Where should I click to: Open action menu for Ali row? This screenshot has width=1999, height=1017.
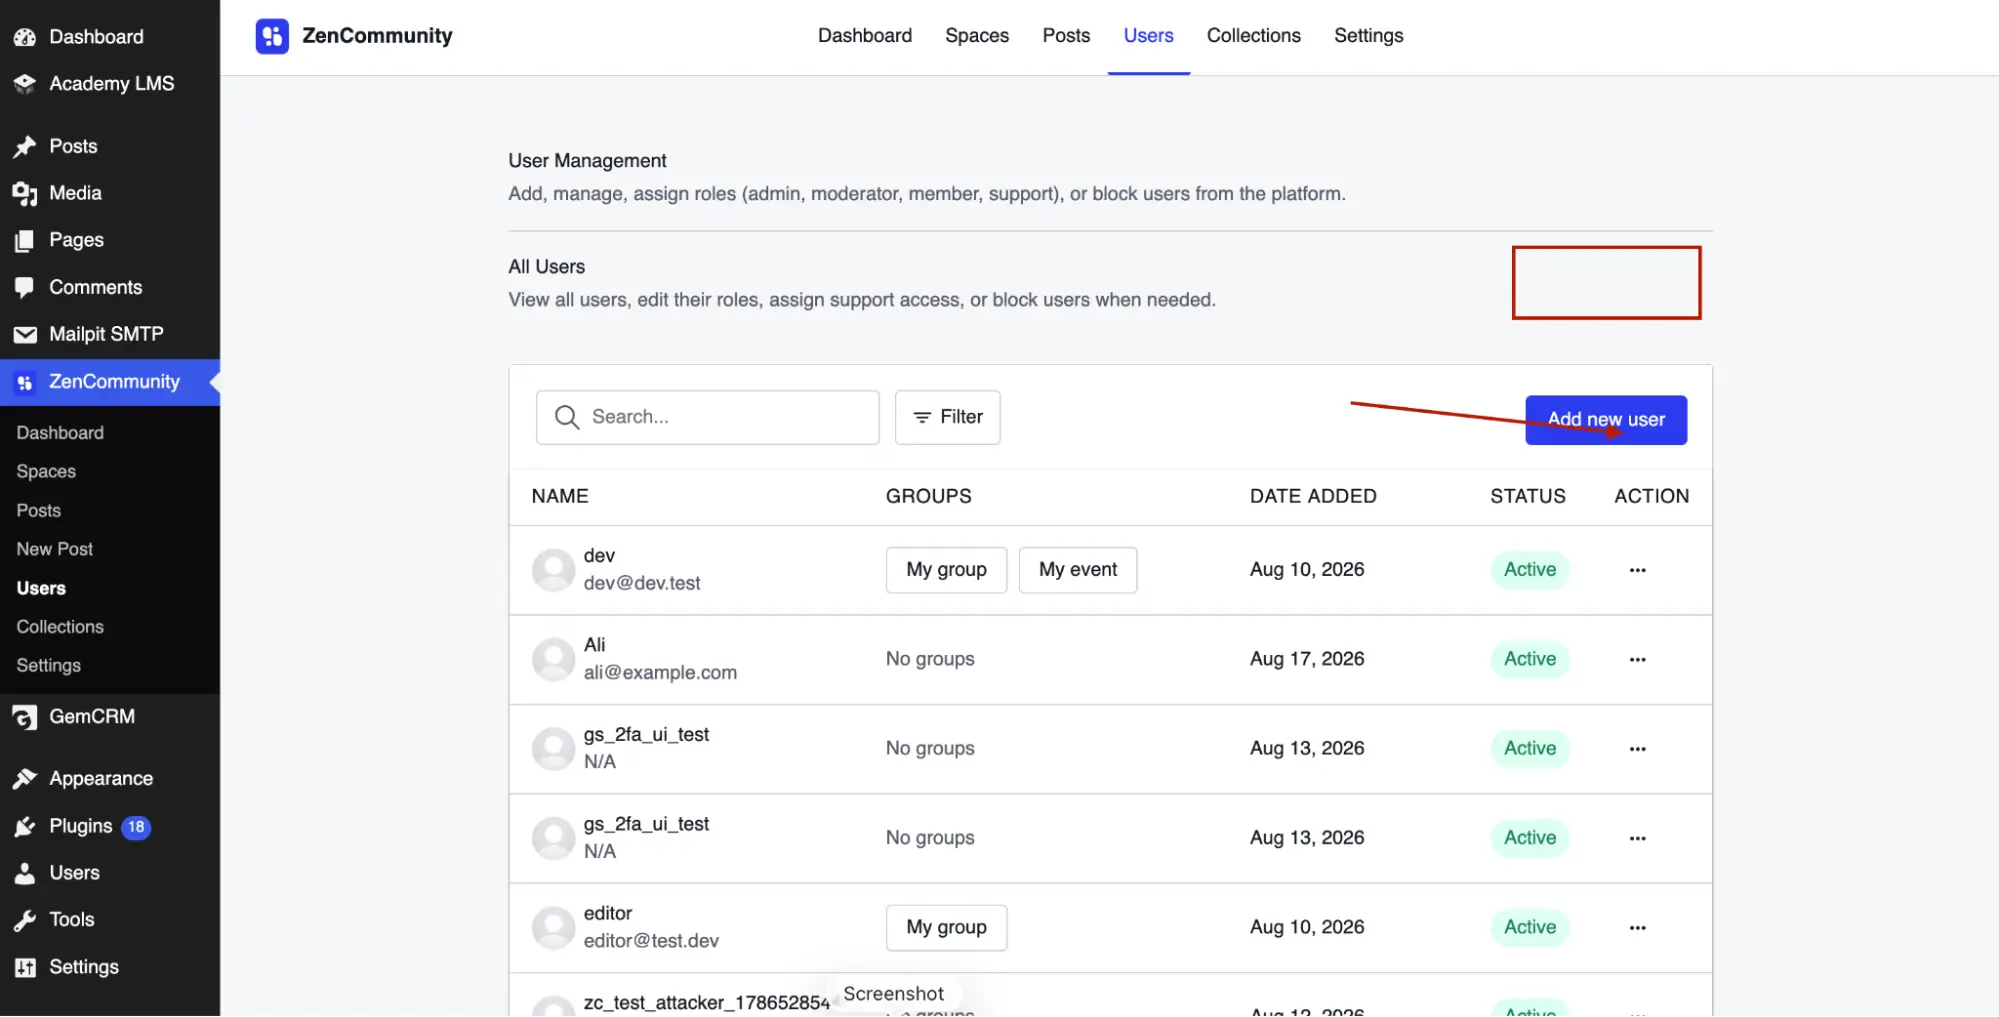1637,659
